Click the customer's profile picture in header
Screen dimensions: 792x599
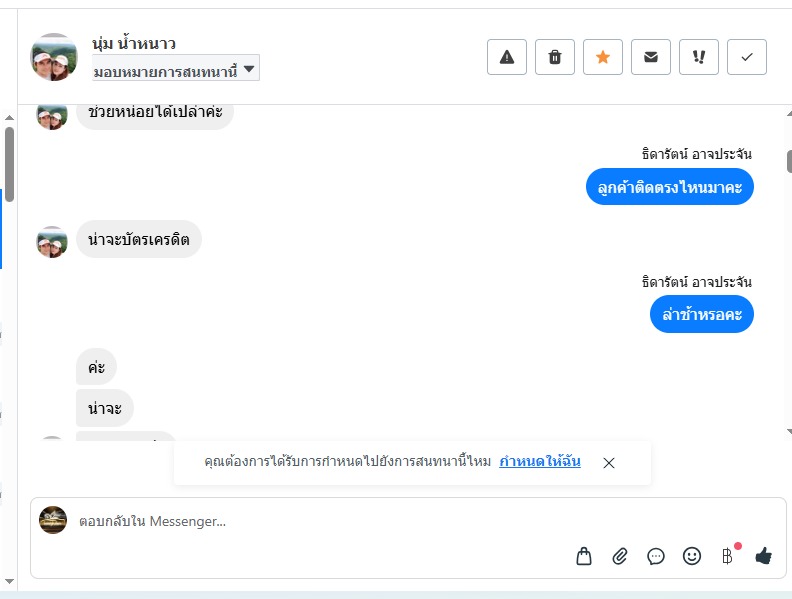[x=54, y=57]
